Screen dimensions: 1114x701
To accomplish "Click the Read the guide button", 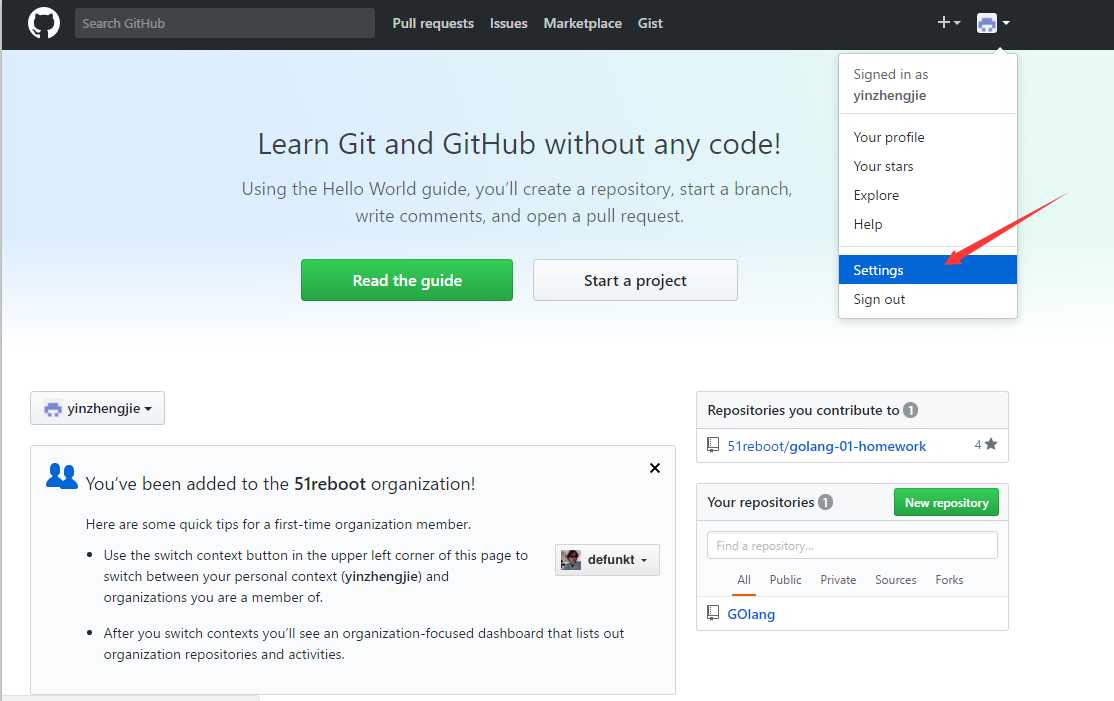I will (x=407, y=280).
